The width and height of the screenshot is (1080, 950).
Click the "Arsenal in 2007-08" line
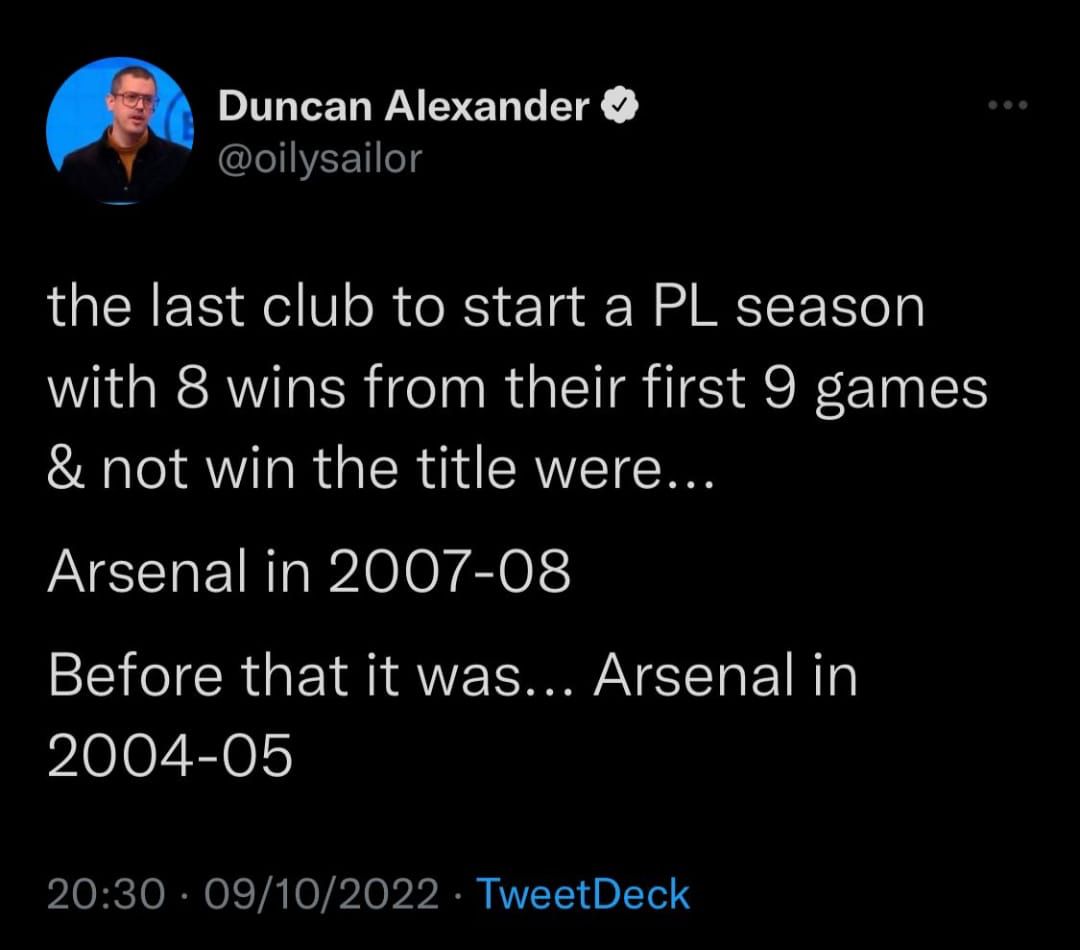pyautogui.click(x=309, y=572)
